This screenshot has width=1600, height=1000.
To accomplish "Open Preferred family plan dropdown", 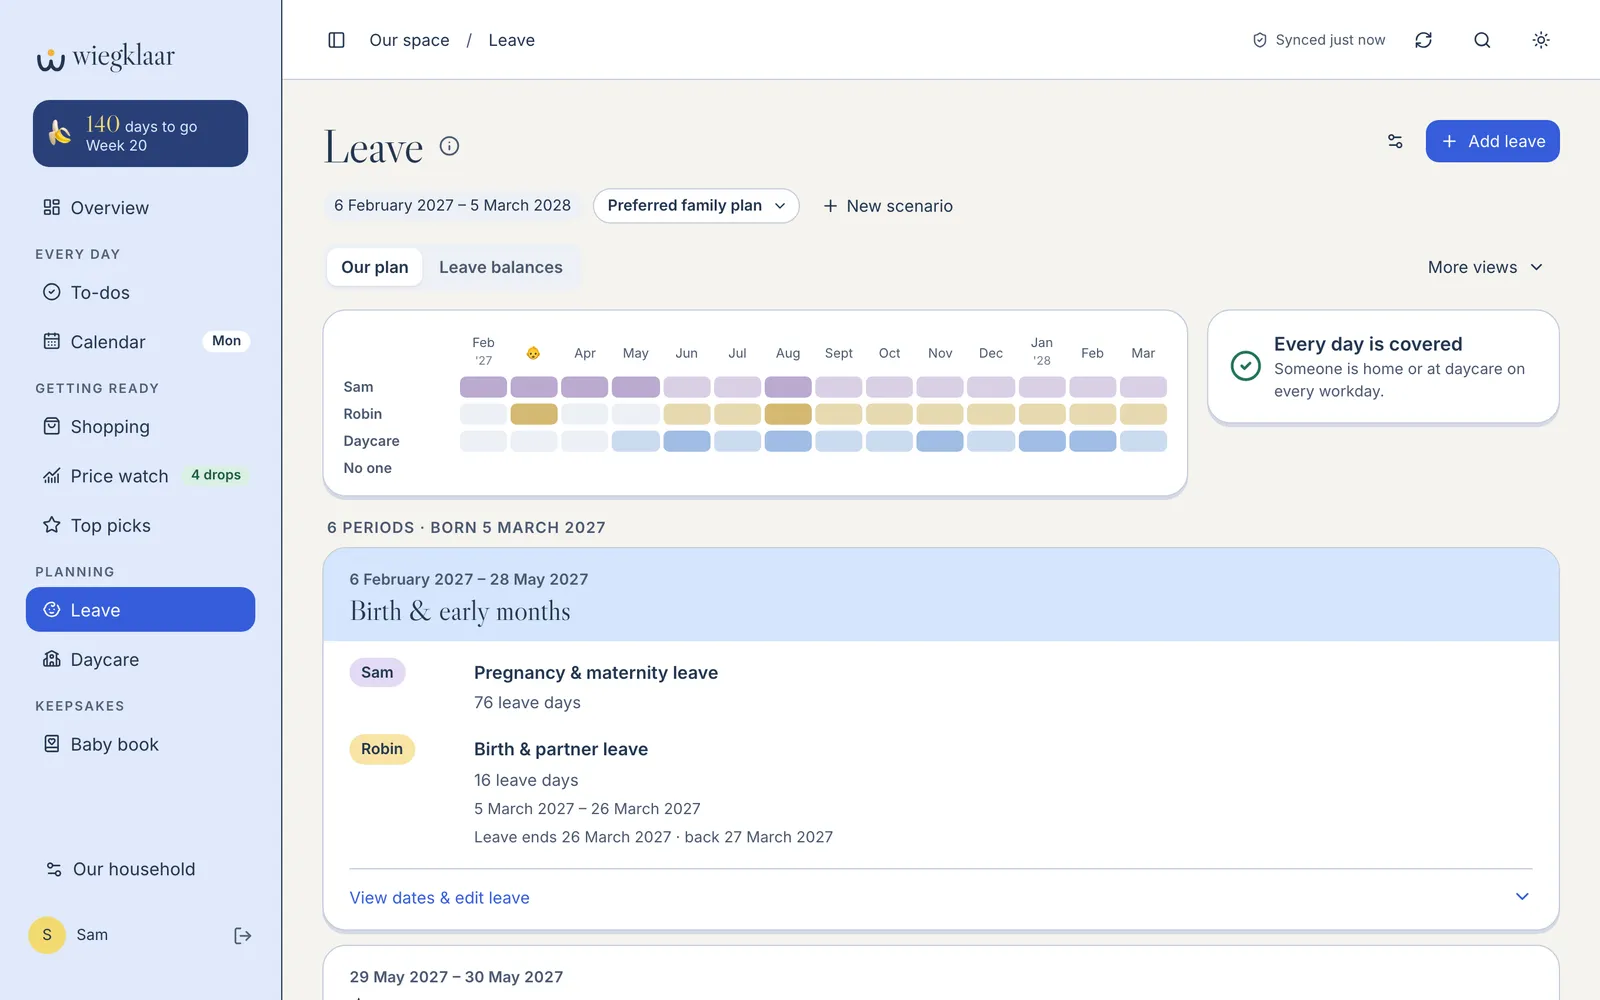I will (x=696, y=206).
